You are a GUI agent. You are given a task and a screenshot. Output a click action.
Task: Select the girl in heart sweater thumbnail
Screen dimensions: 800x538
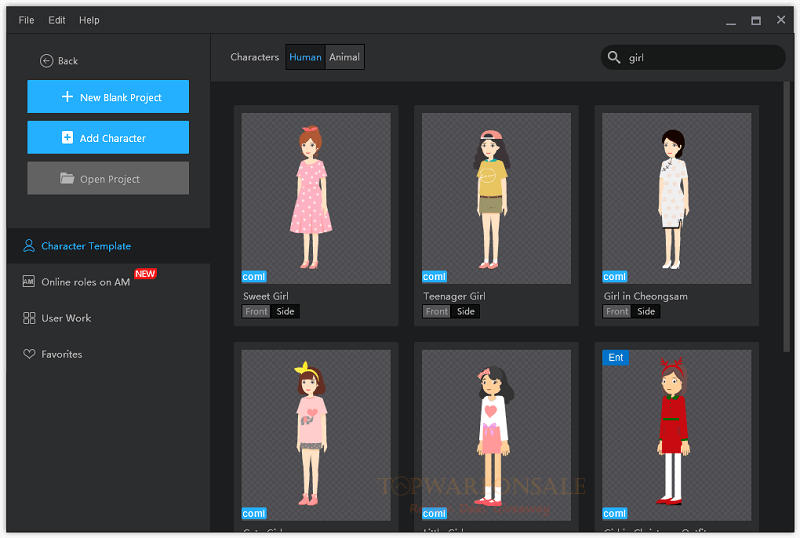point(496,435)
